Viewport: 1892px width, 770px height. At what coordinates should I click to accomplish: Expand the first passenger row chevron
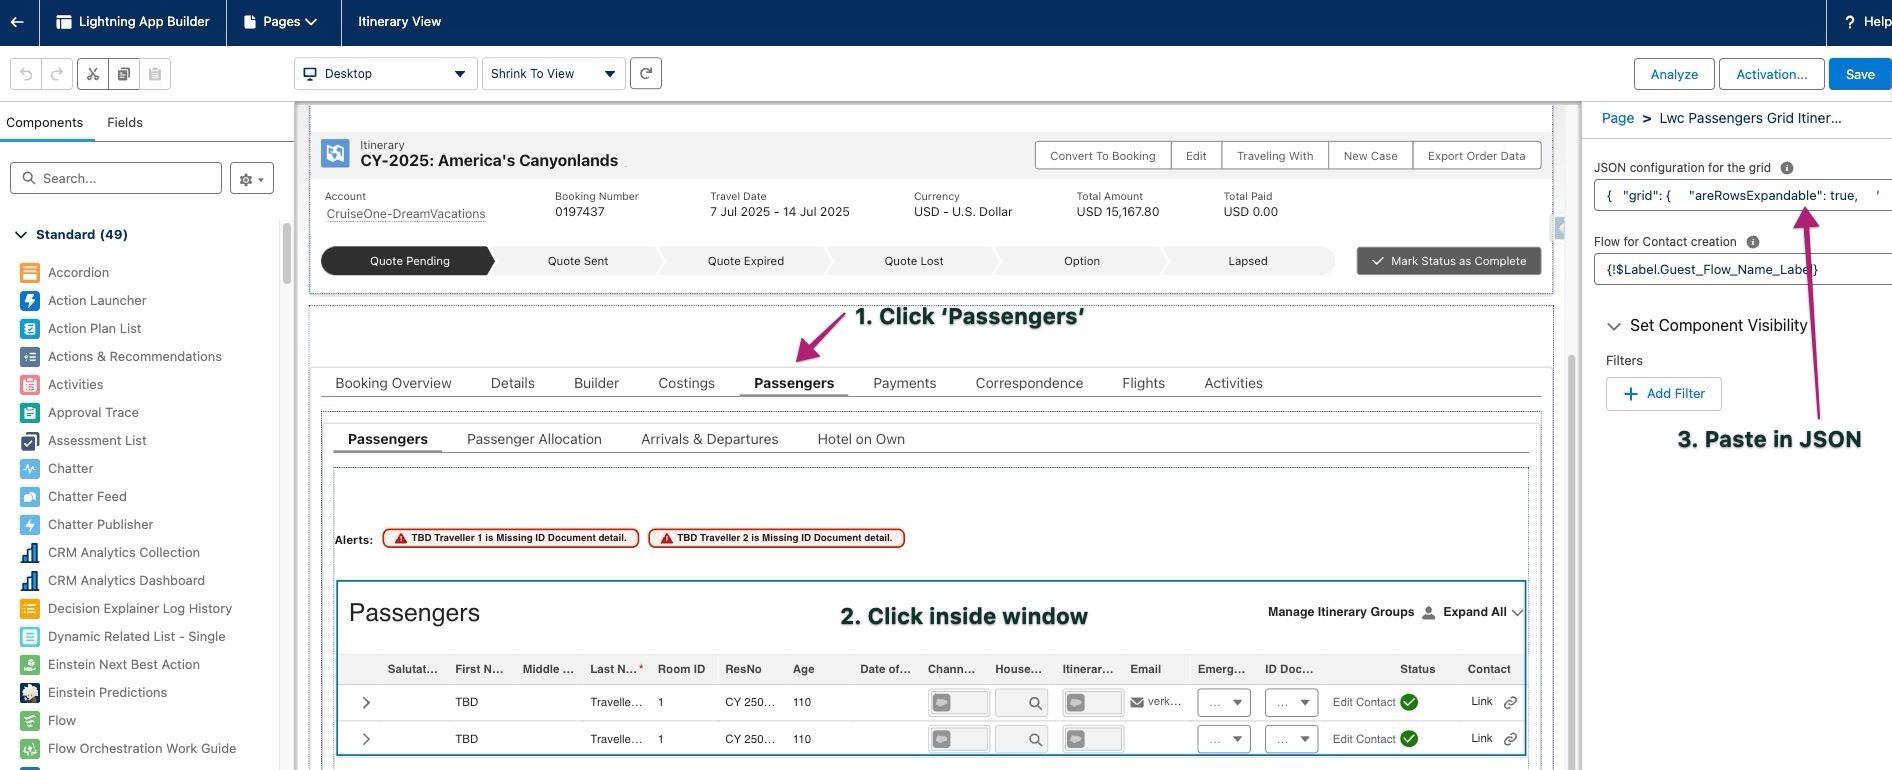366,703
